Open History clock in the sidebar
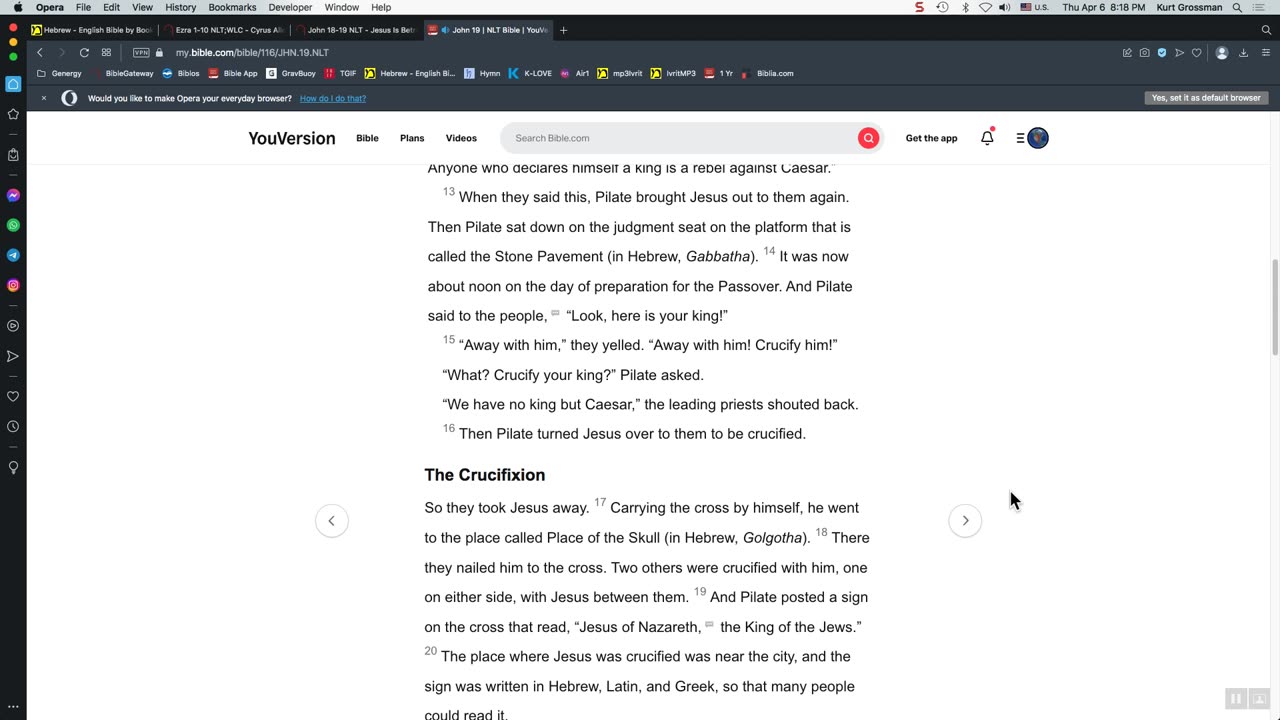 click(x=13, y=426)
